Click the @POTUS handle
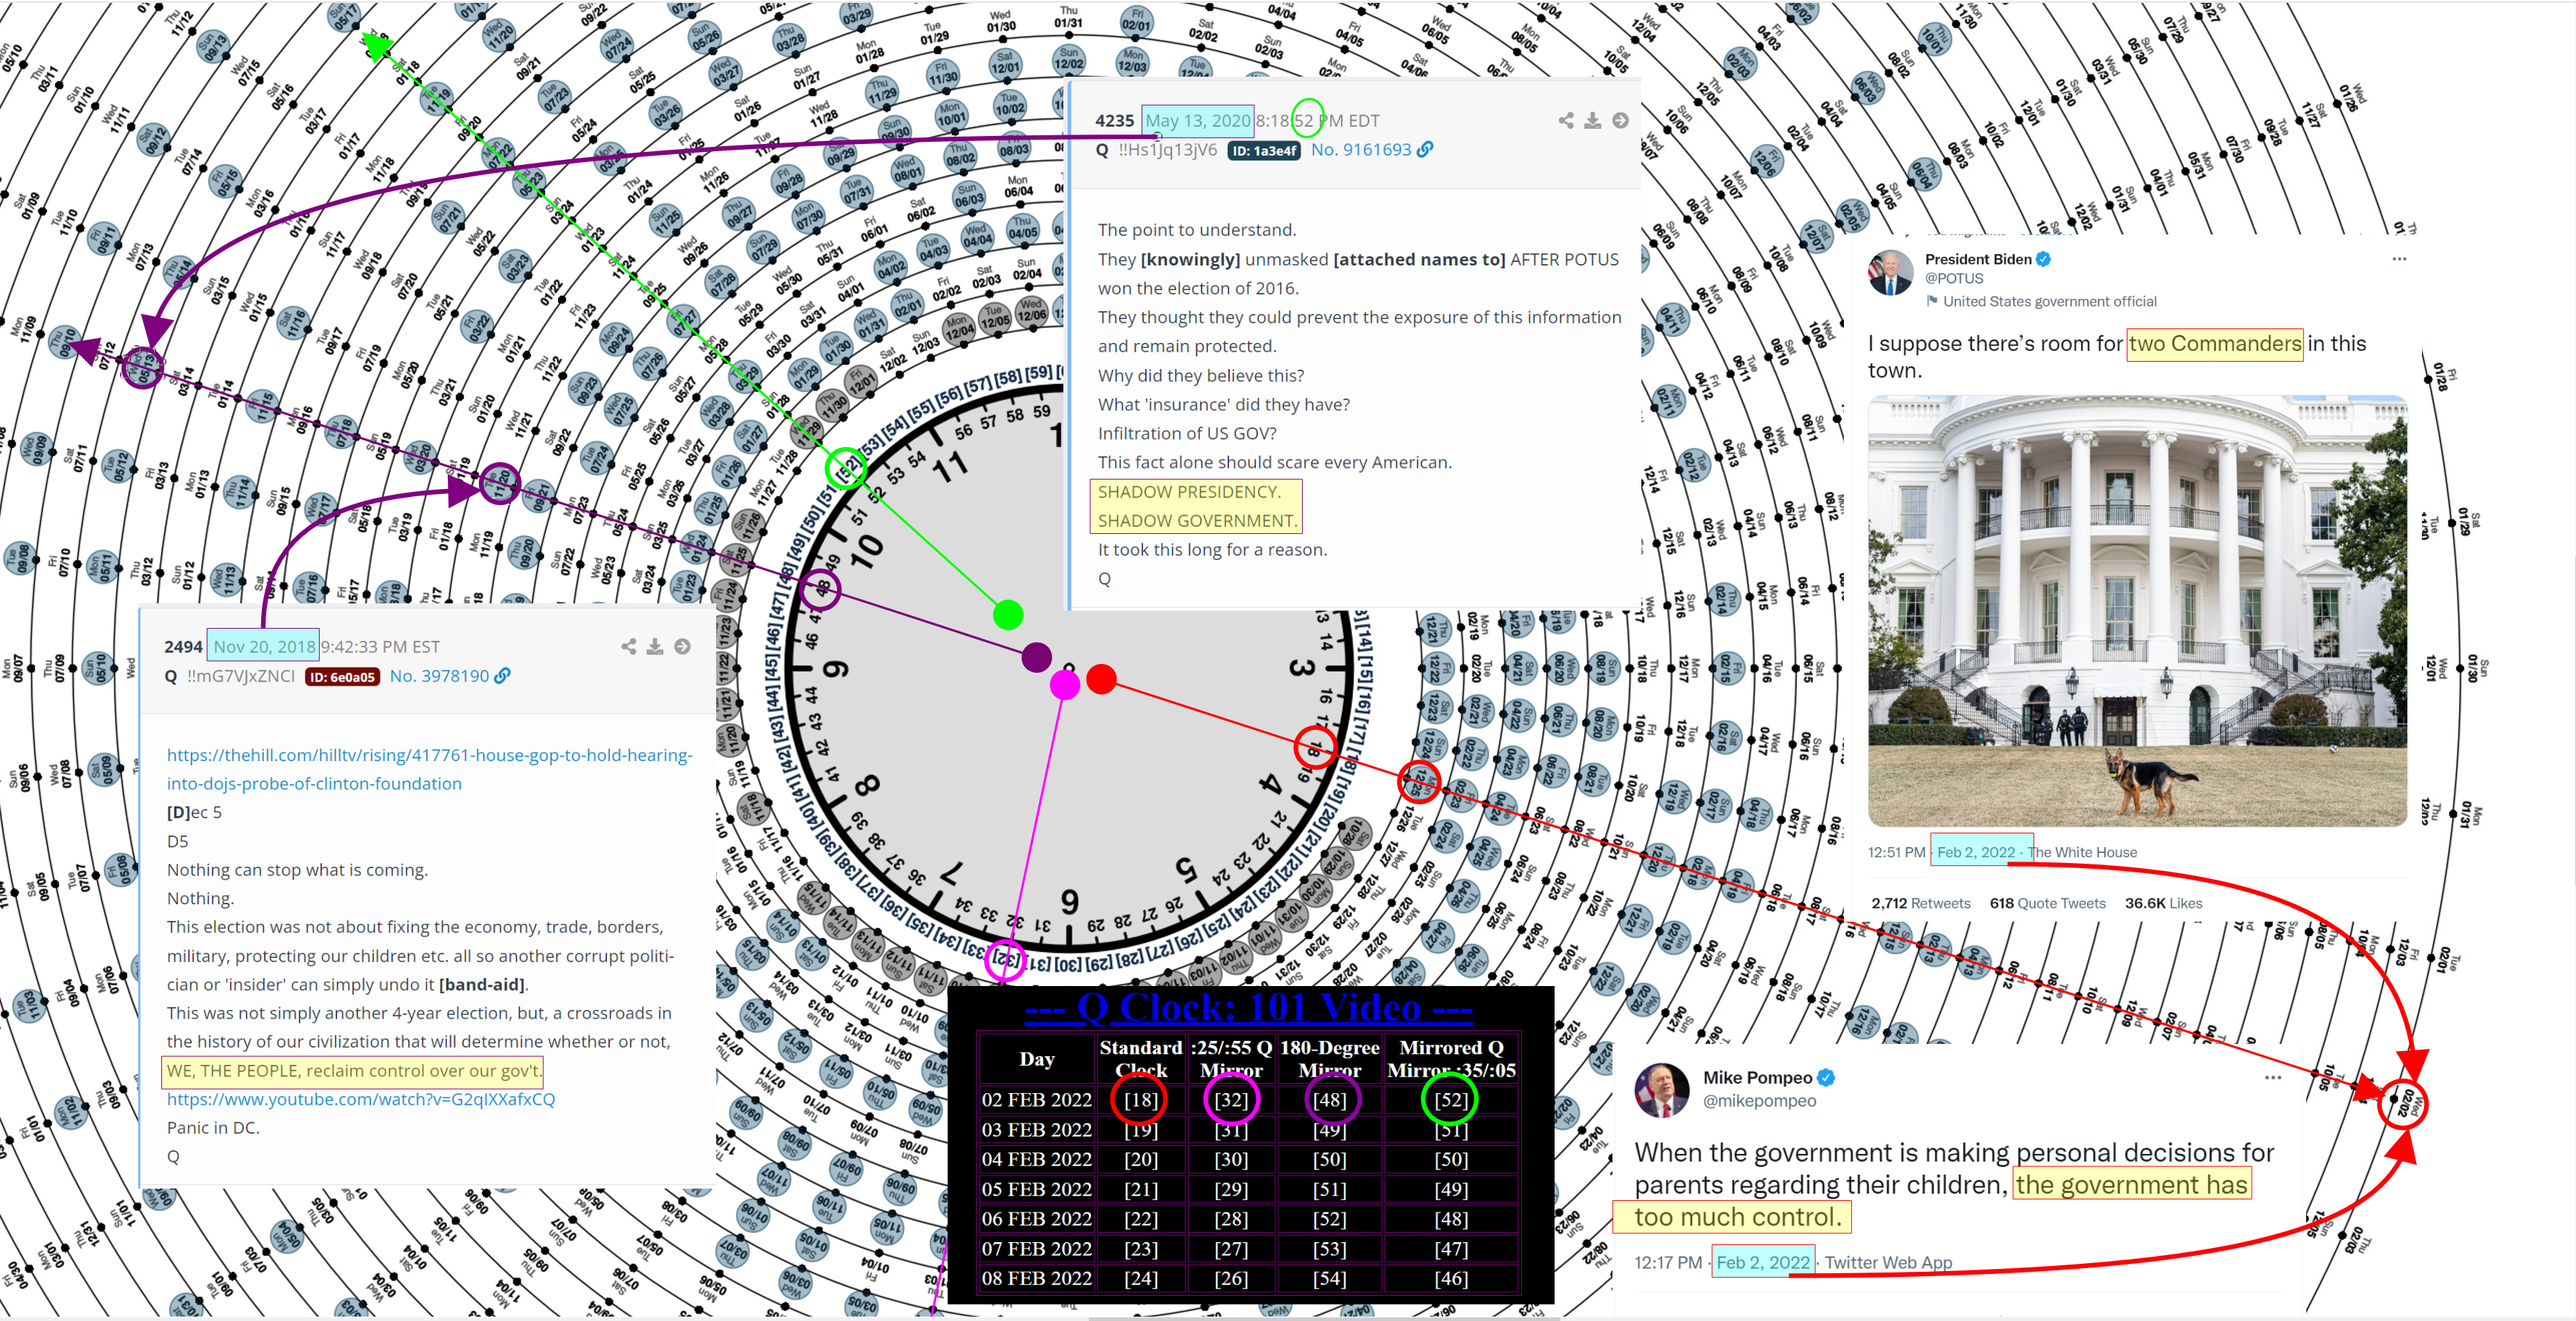 (x=1954, y=279)
